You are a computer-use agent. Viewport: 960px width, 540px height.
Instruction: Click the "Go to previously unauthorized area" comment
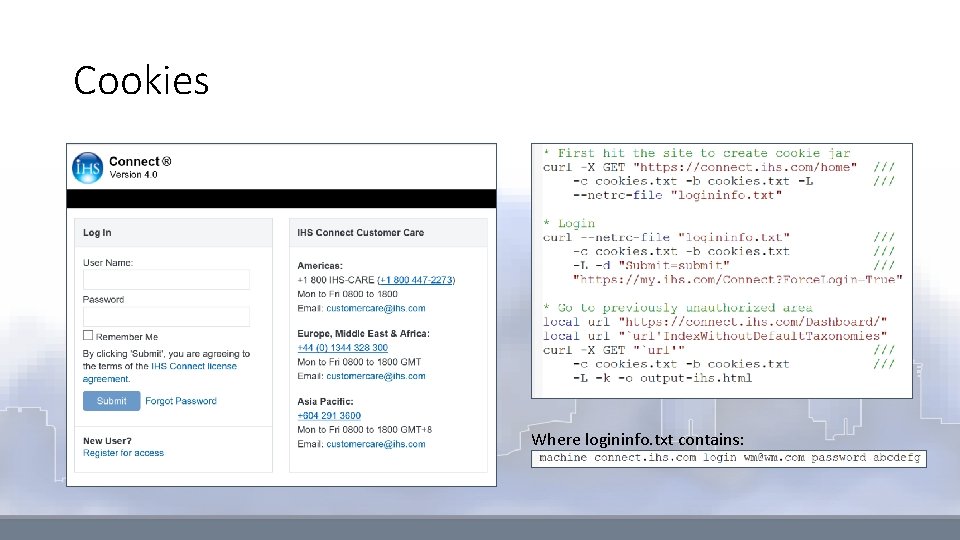pyautogui.click(x=678, y=308)
